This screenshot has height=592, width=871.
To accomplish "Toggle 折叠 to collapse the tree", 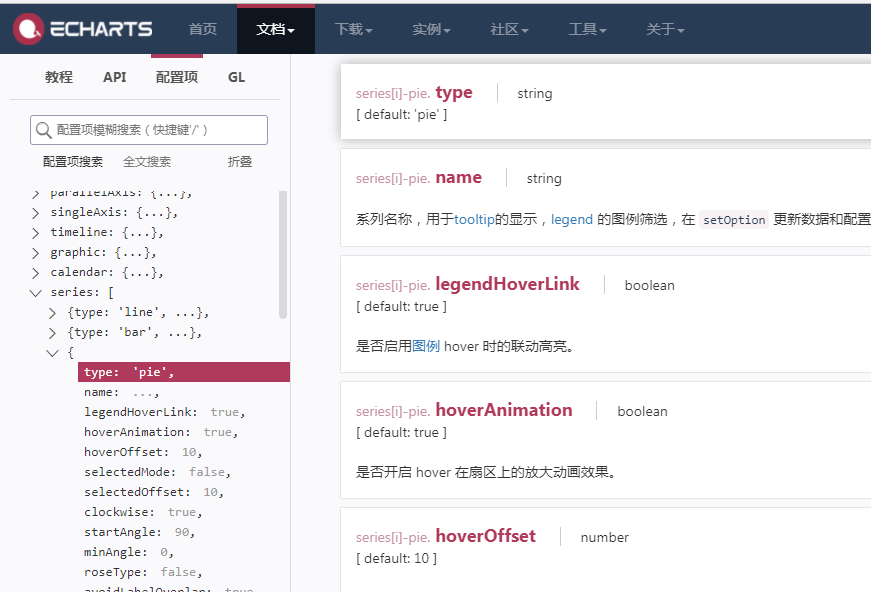I will 239,161.
